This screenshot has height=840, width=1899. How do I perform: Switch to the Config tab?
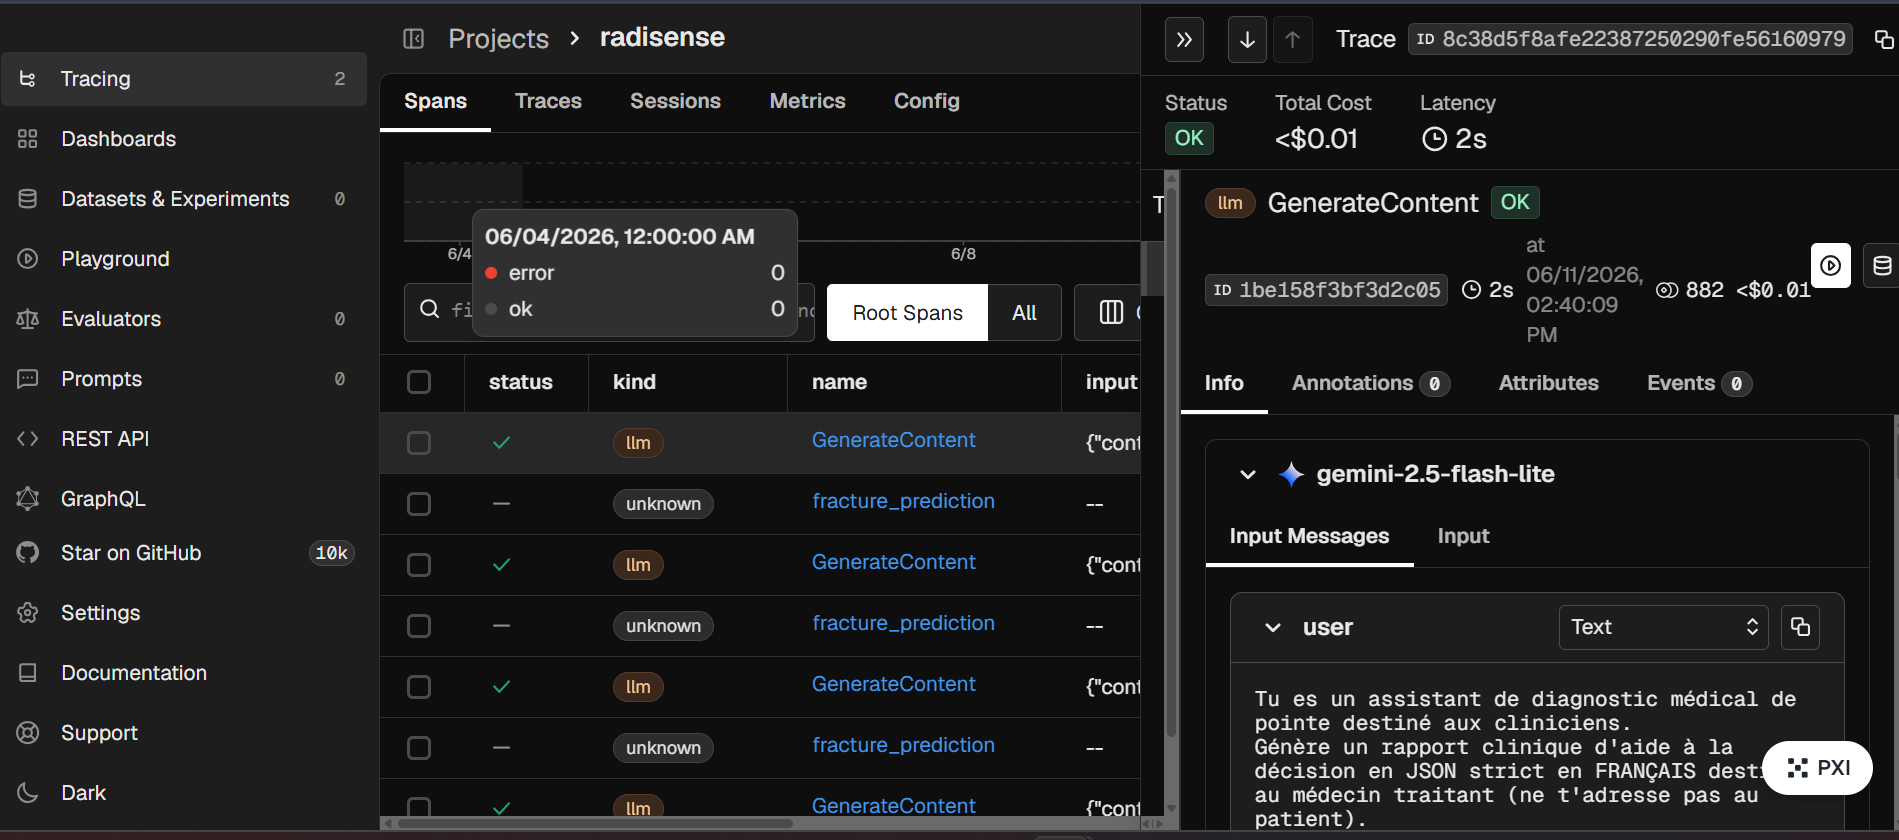(927, 101)
